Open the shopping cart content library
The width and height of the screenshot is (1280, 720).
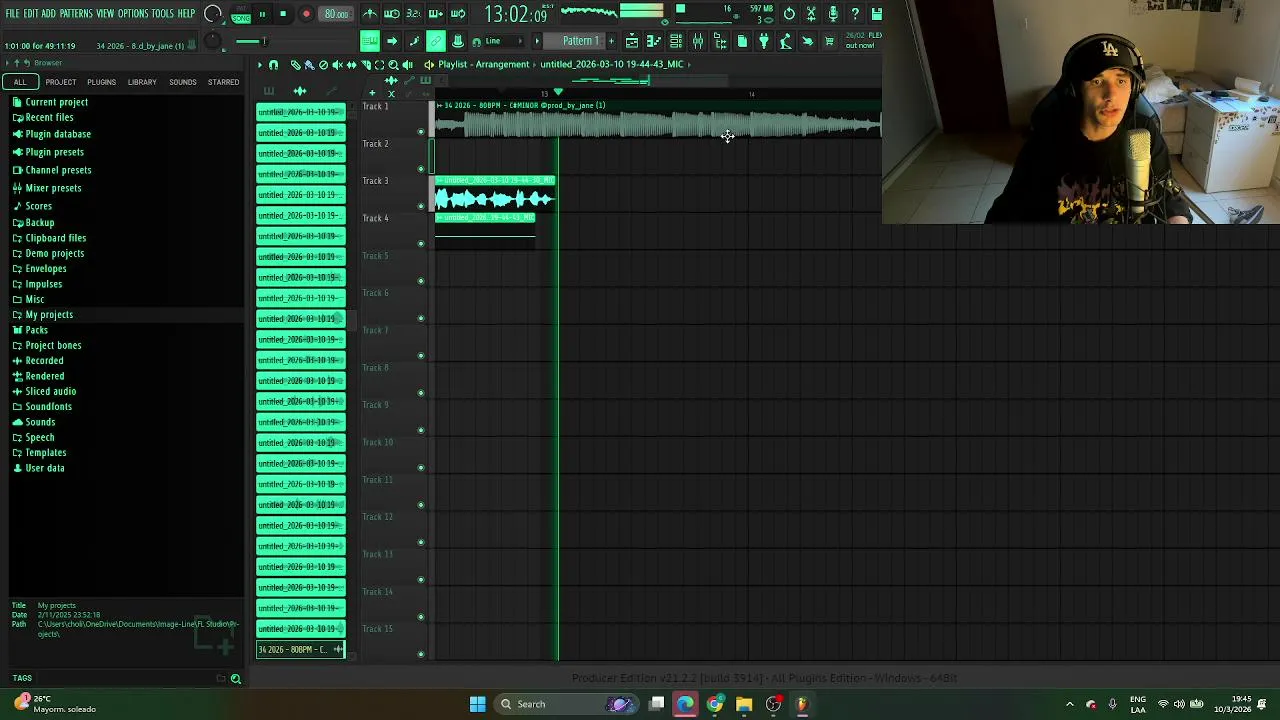pyautogui.click(x=829, y=41)
